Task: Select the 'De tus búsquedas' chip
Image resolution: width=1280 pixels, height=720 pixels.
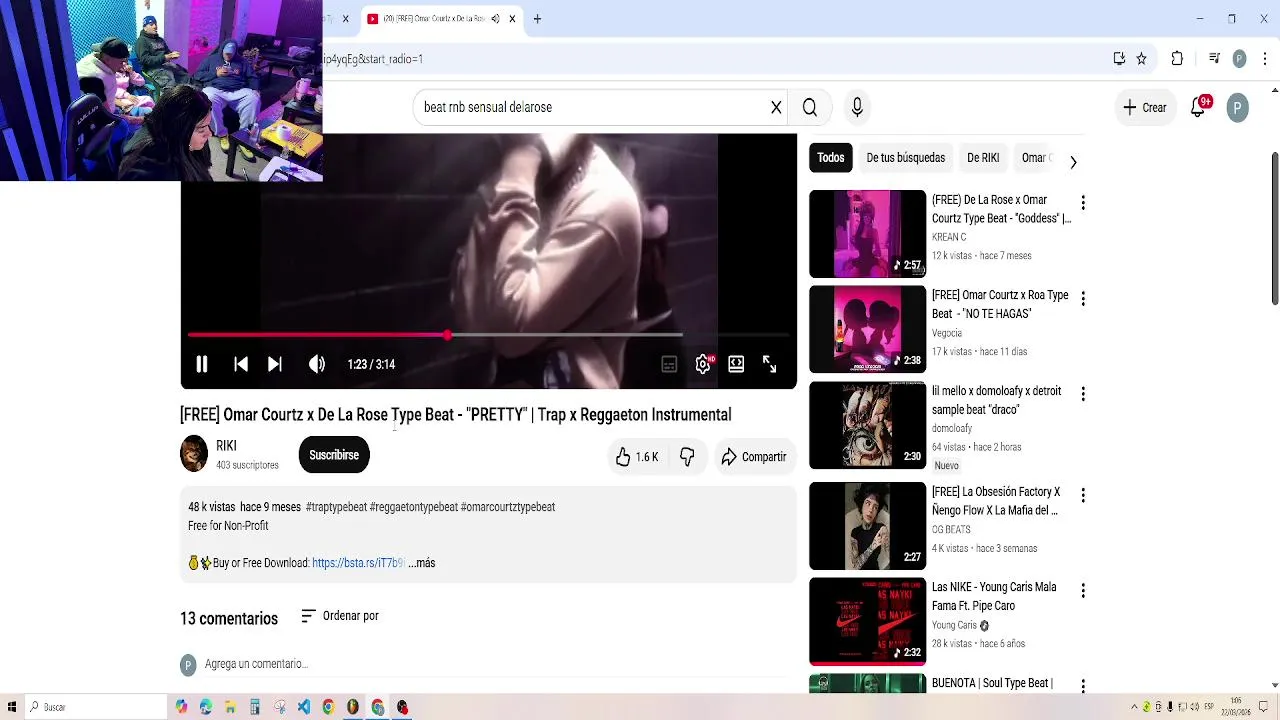Action: click(x=905, y=158)
